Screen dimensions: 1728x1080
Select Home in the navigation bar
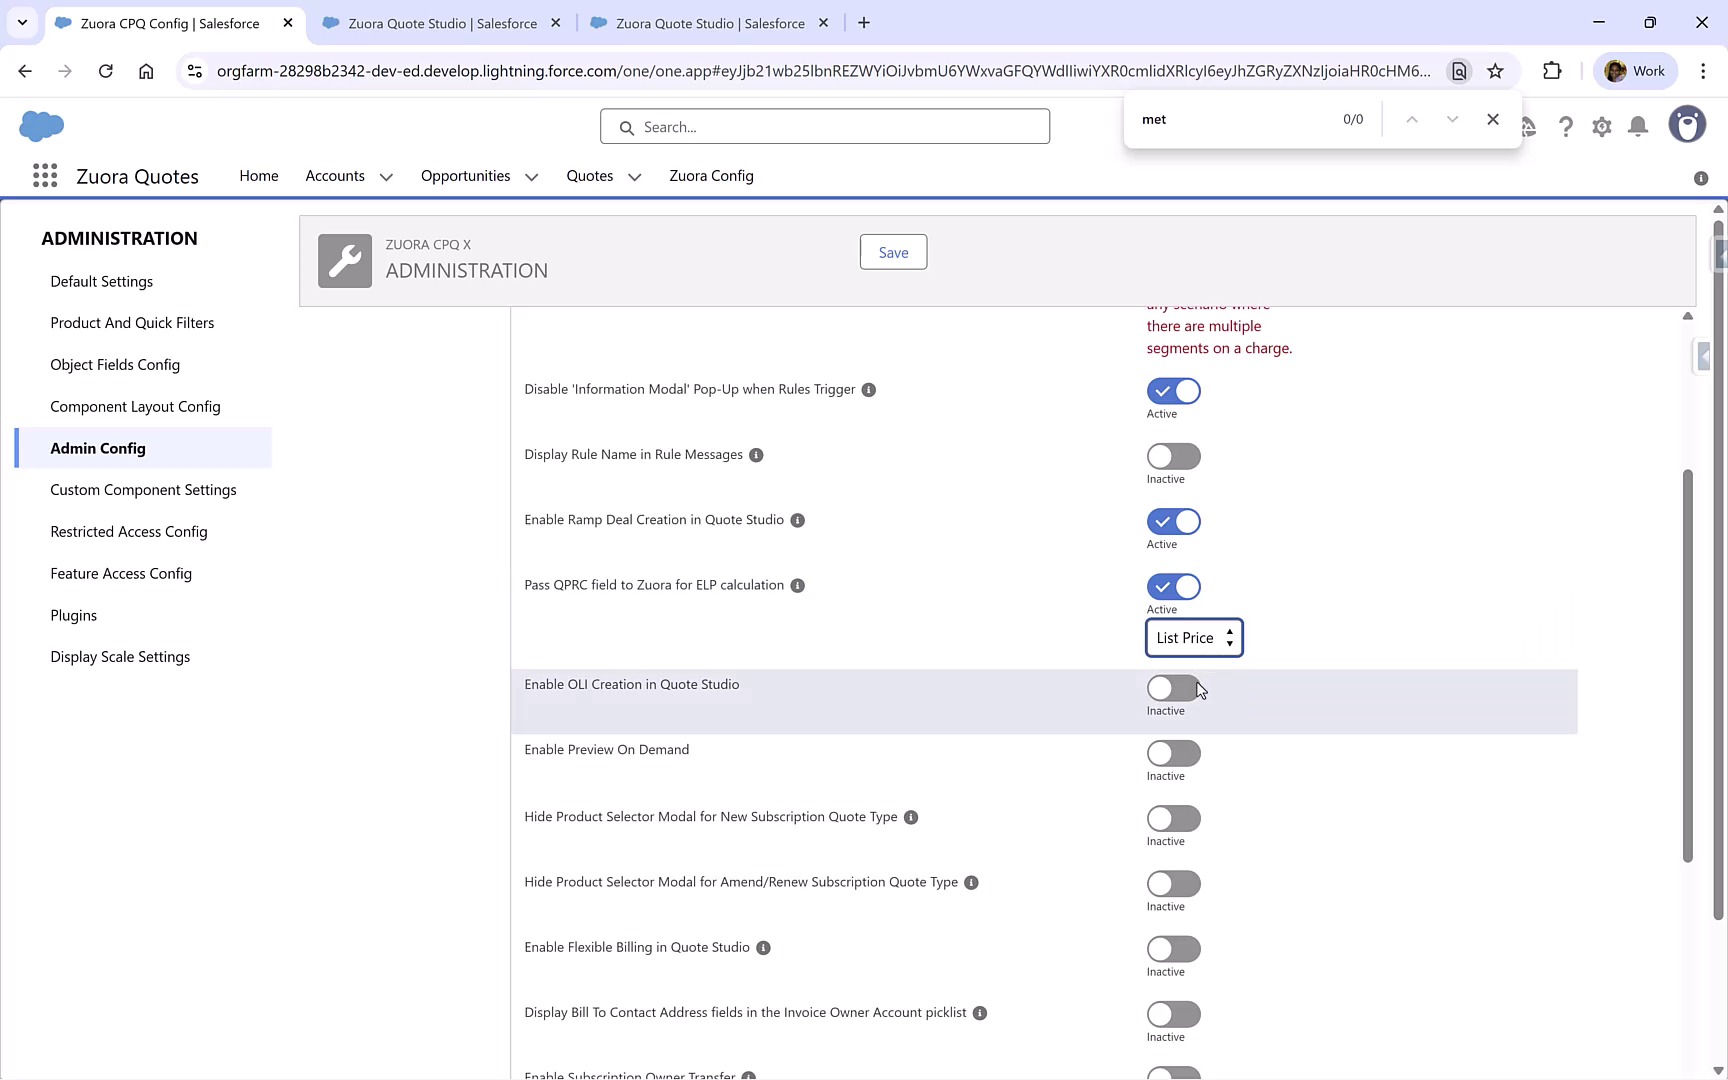pyautogui.click(x=258, y=176)
